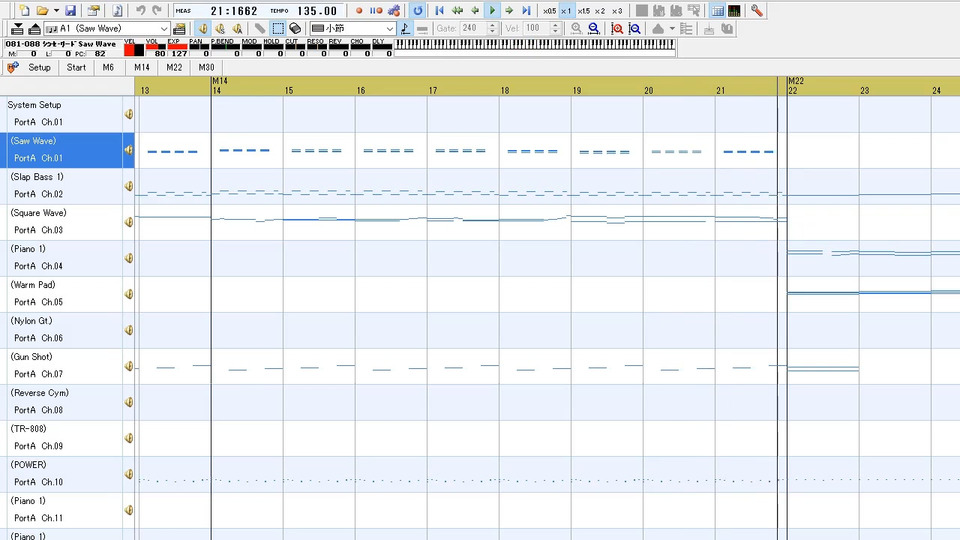Toggle loop playback icon
Screen dimensions: 960x540
(x=418, y=10)
